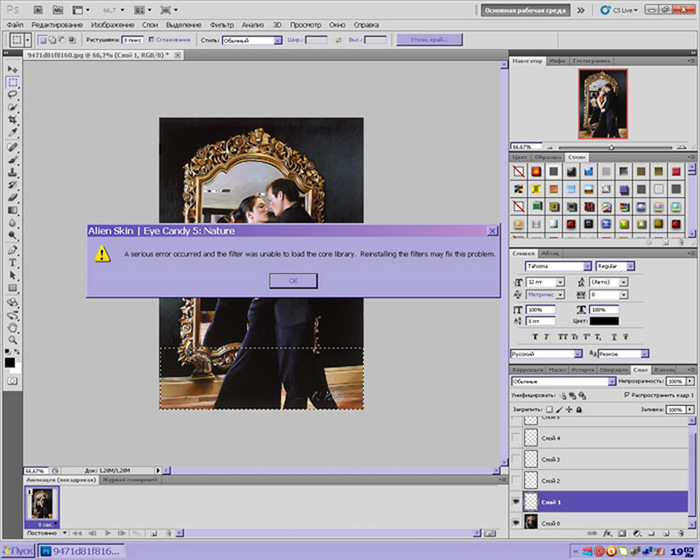Screen dimensions: 700x560
Task: Select the Quick Selection tool
Action: pyautogui.click(x=12, y=107)
